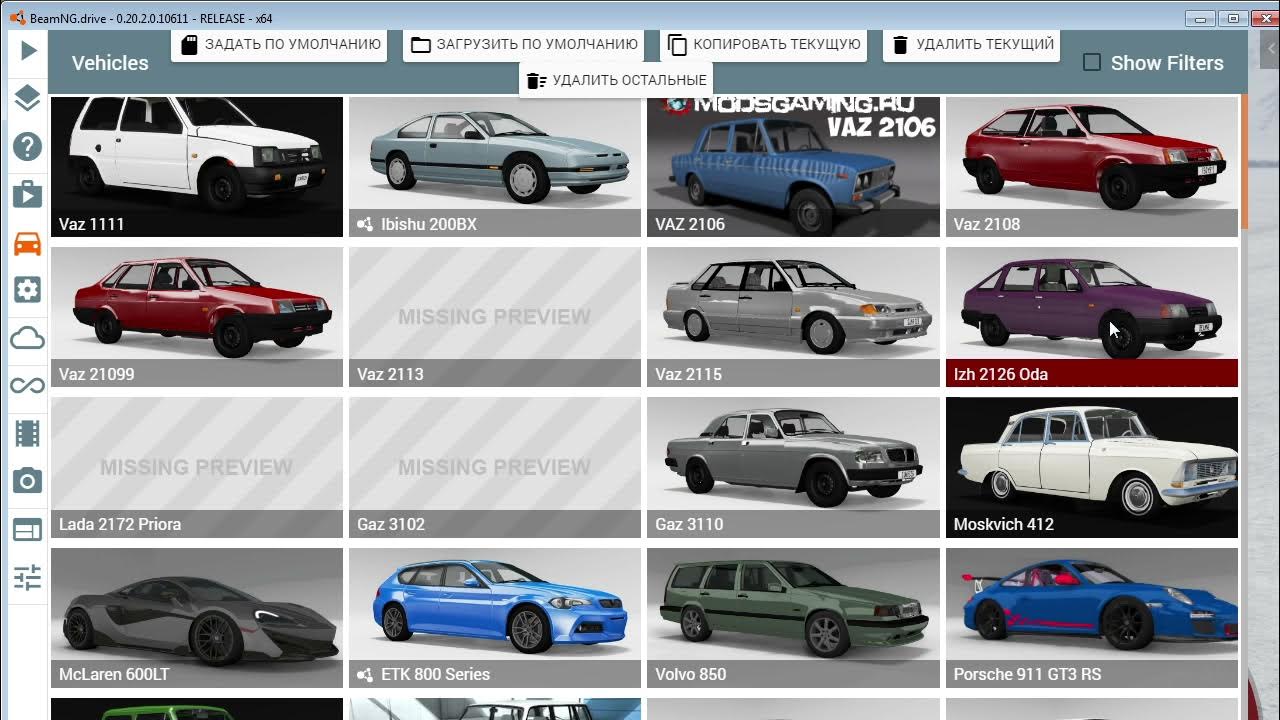Select the Vaz 2115 vehicle
This screenshot has height=720, width=1280.
(793, 317)
